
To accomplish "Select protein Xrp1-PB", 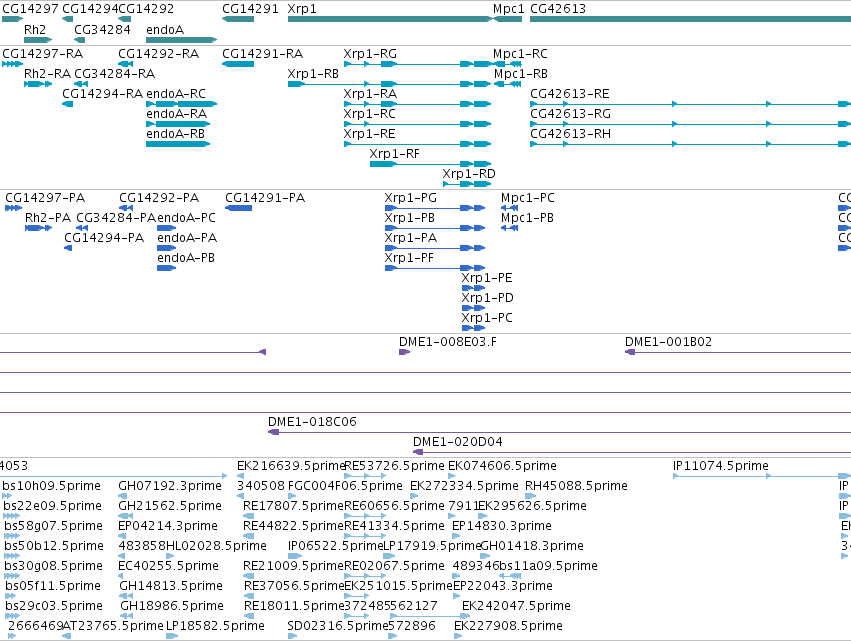I will tap(410, 218).
